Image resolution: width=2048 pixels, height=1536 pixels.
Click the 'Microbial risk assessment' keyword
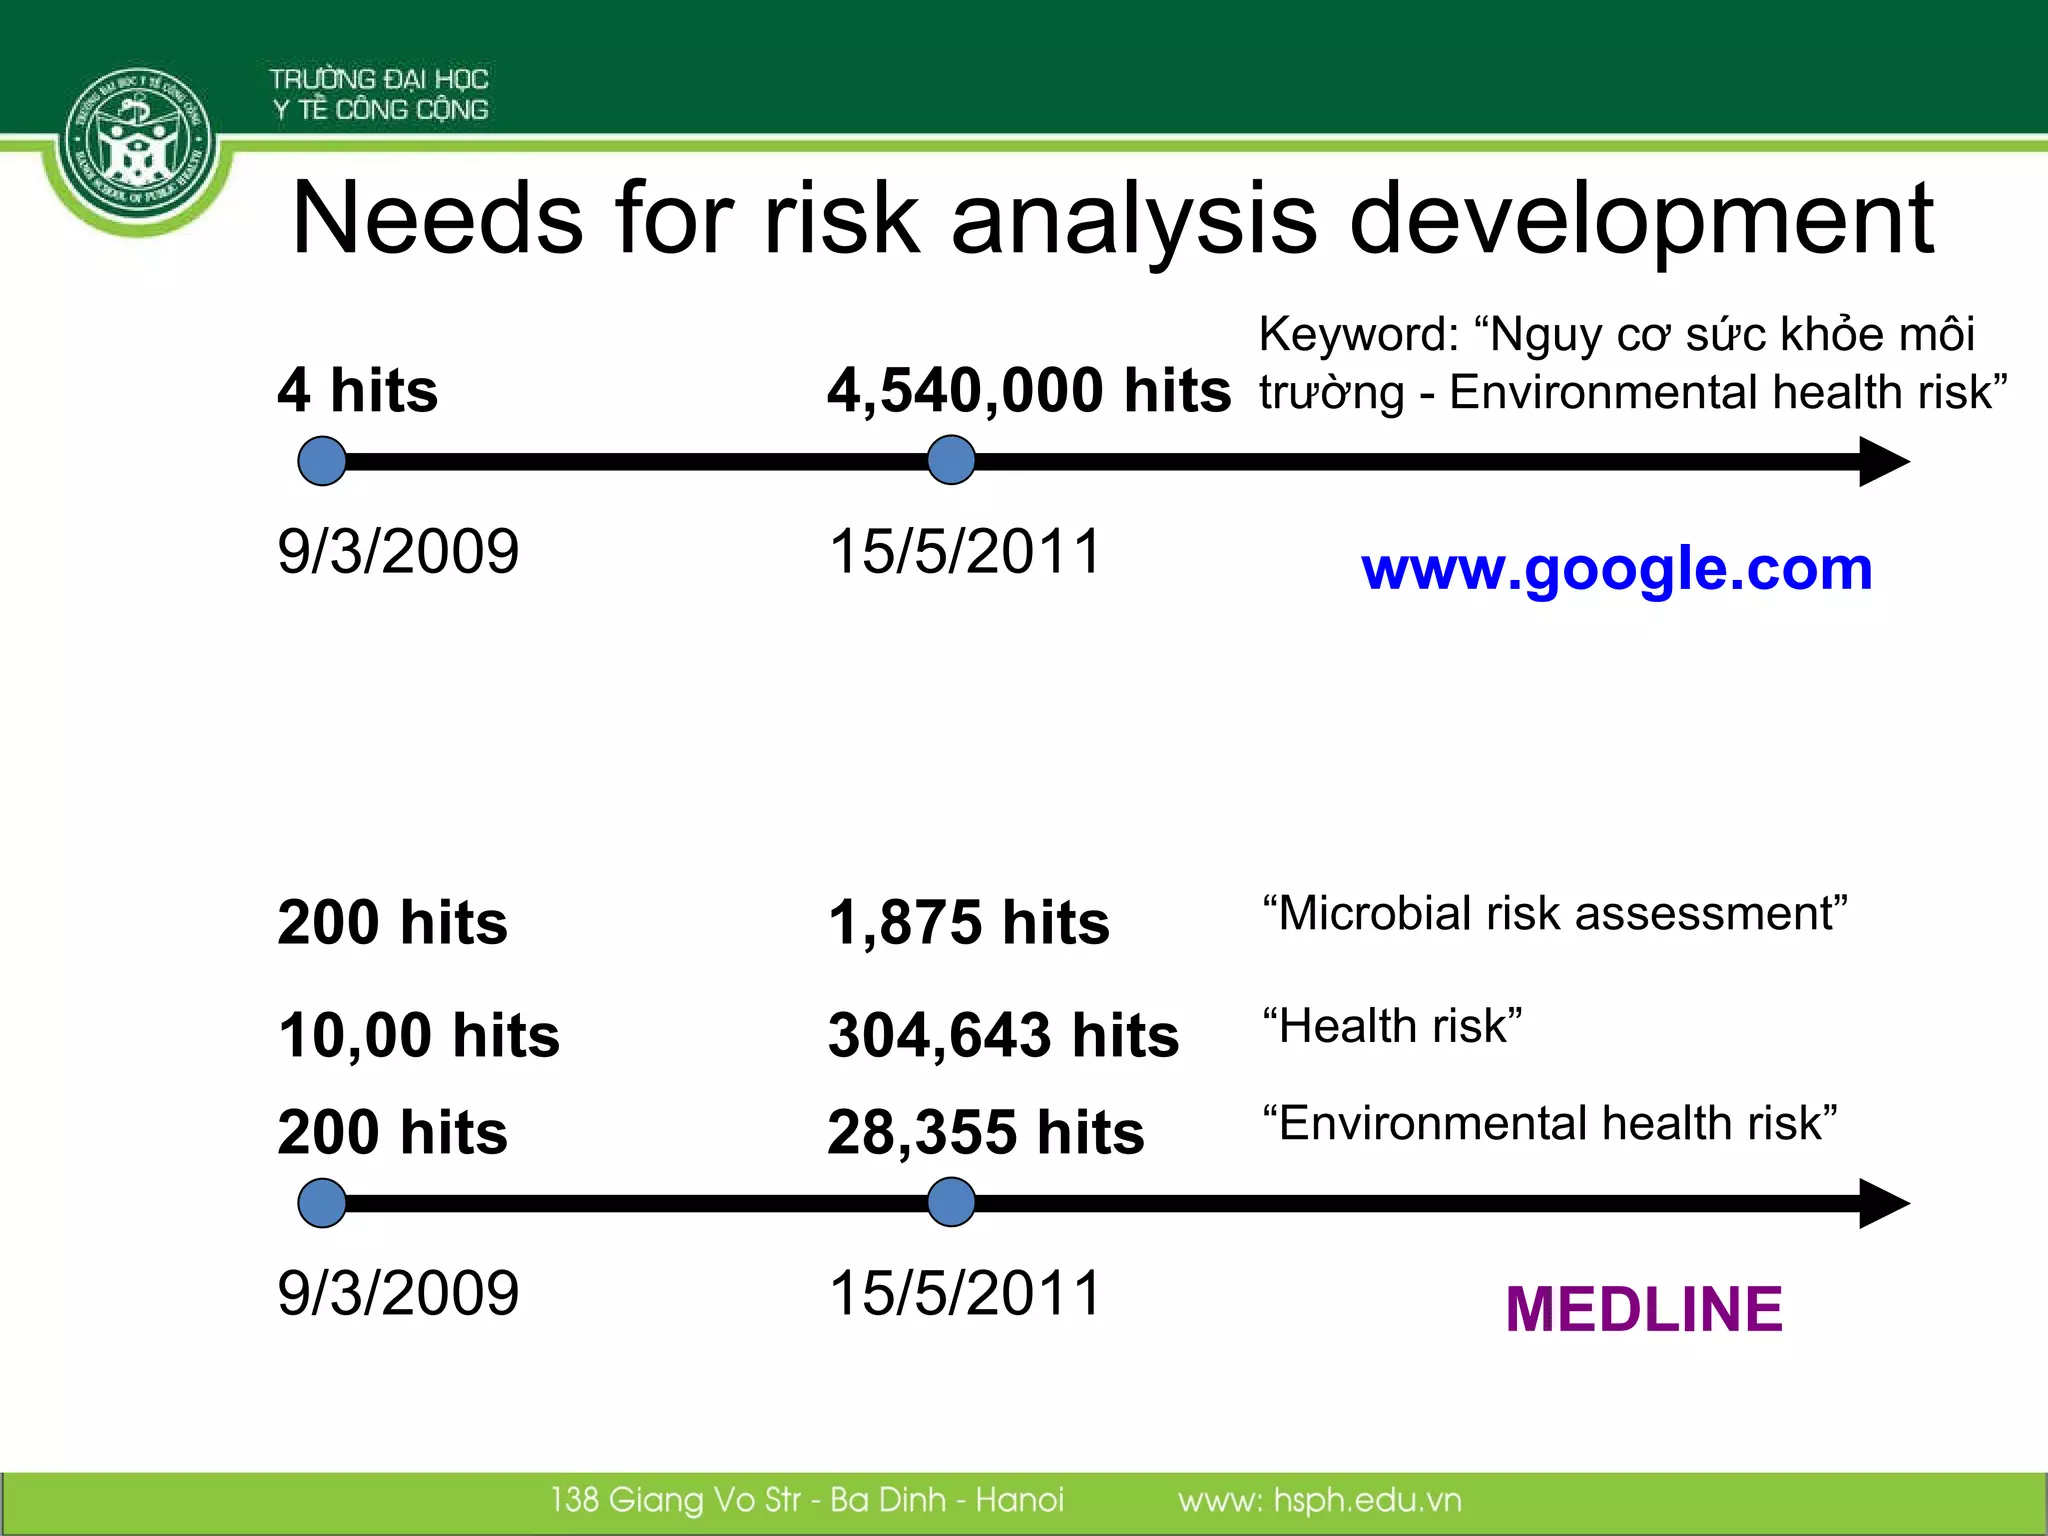tap(1555, 914)
